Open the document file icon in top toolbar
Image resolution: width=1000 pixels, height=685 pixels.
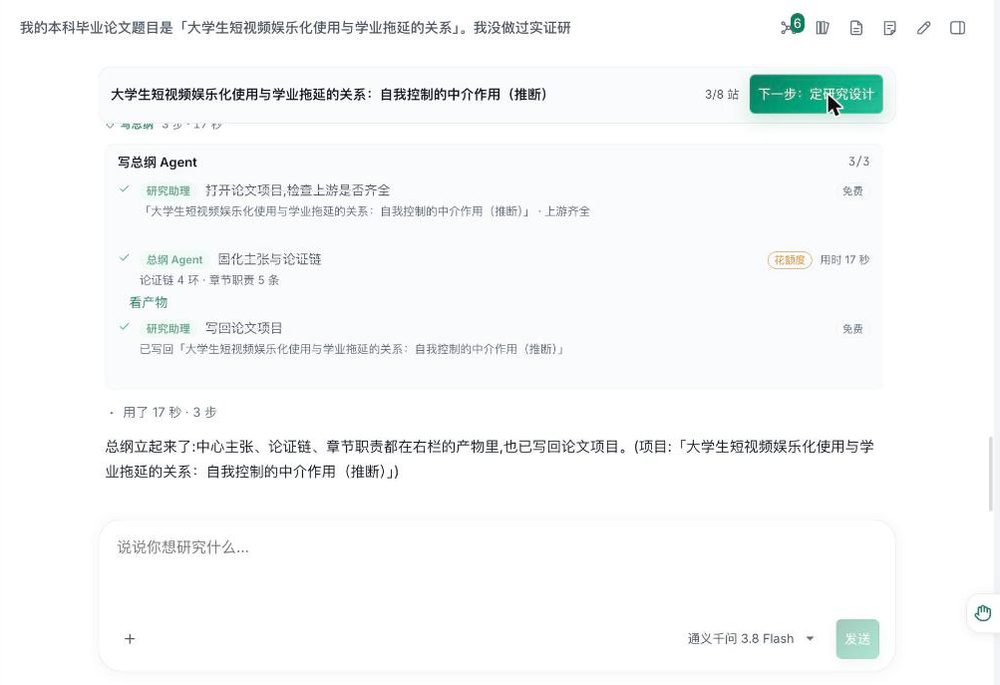857,27
